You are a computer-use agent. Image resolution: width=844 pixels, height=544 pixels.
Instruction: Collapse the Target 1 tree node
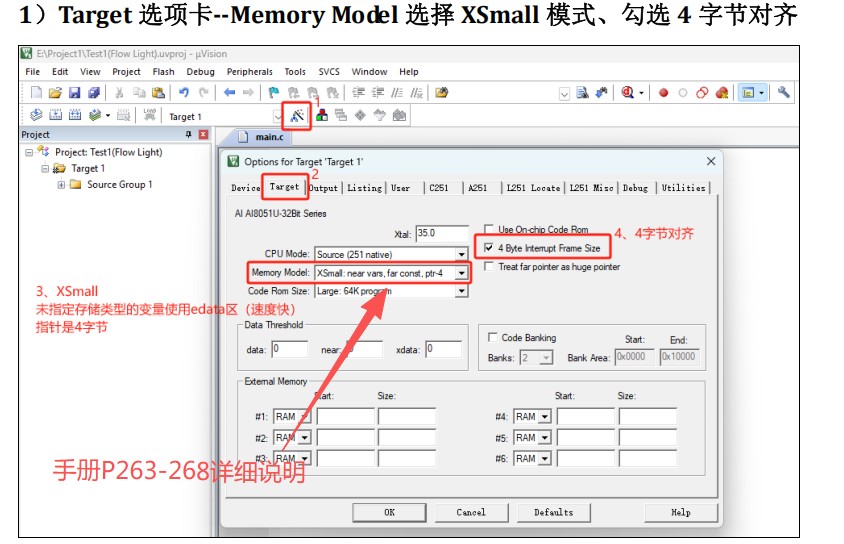[45, 168]
